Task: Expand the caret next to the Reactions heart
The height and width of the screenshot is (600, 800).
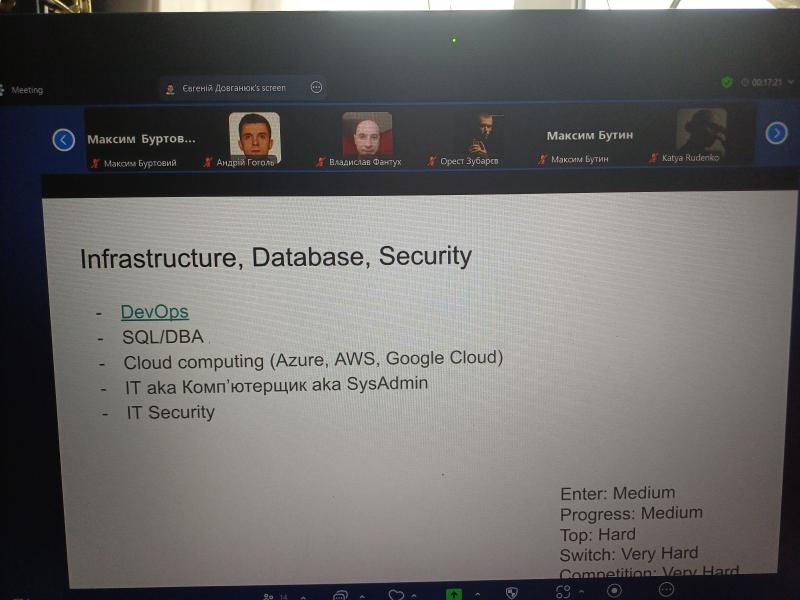Action: click(x=414, y=595)
